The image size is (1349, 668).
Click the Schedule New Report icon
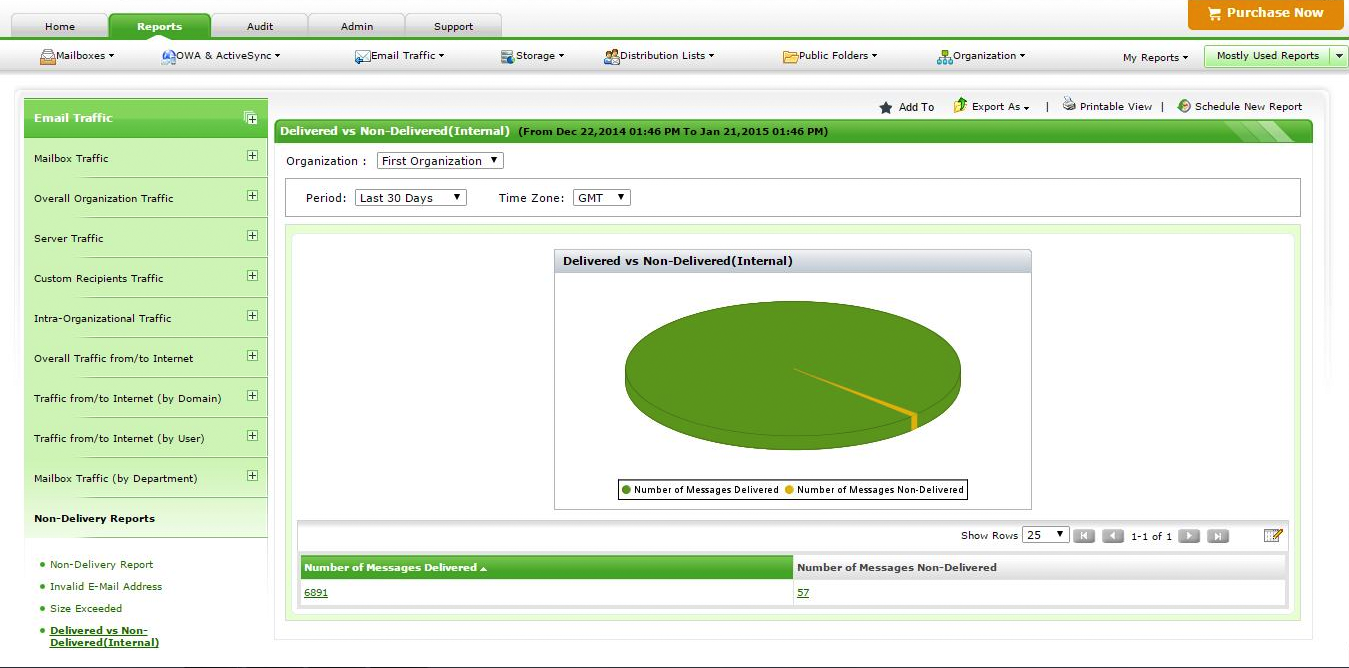[x=1184, y=106]
